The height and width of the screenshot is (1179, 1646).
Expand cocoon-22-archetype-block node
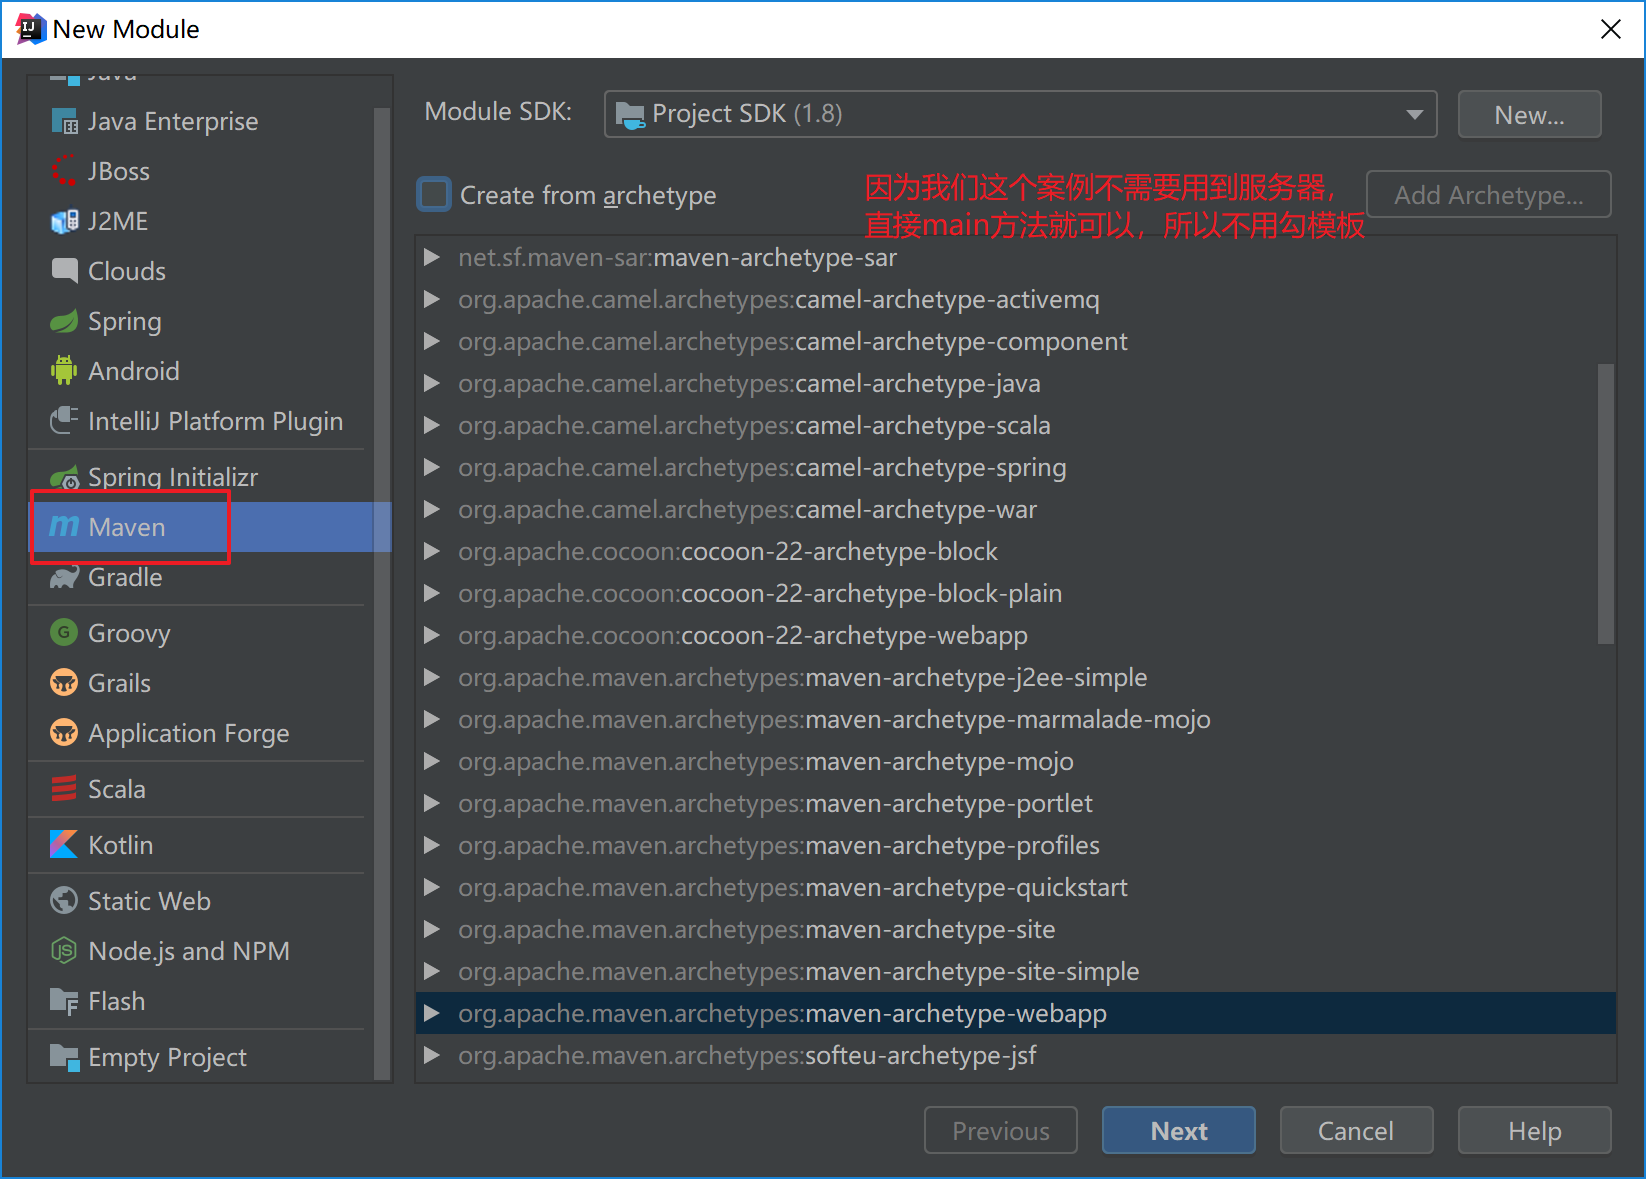(x=432, y=551)
